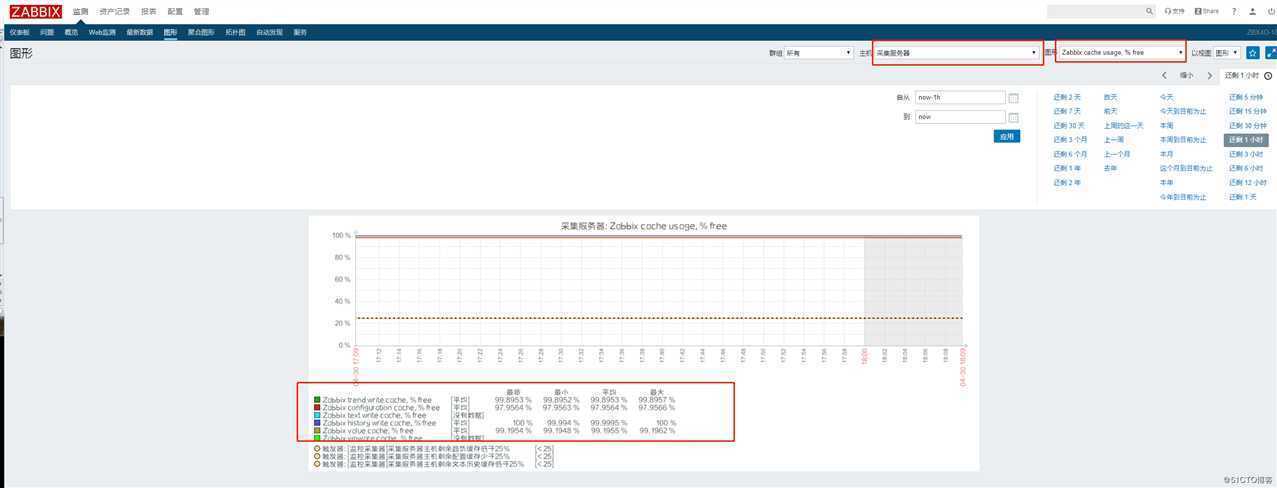Screen dimensions: 1277x488
Task: Select the 图形 graphs submenu
Action: click(x=170, y=32)
